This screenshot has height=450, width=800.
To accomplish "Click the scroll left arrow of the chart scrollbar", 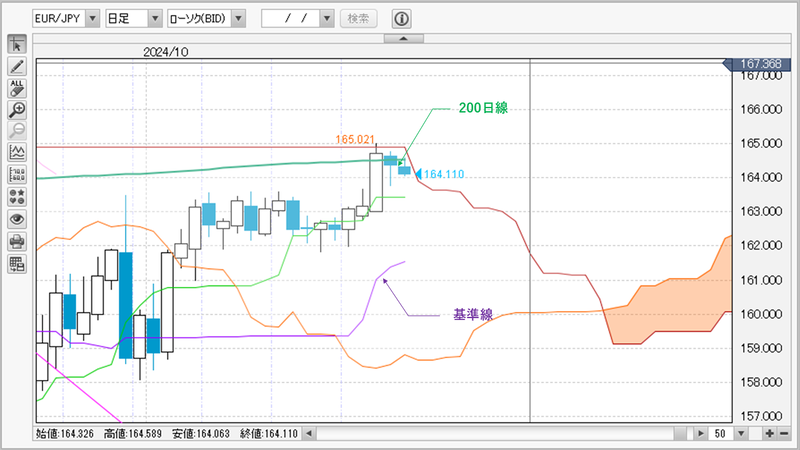I will (309, 434).
